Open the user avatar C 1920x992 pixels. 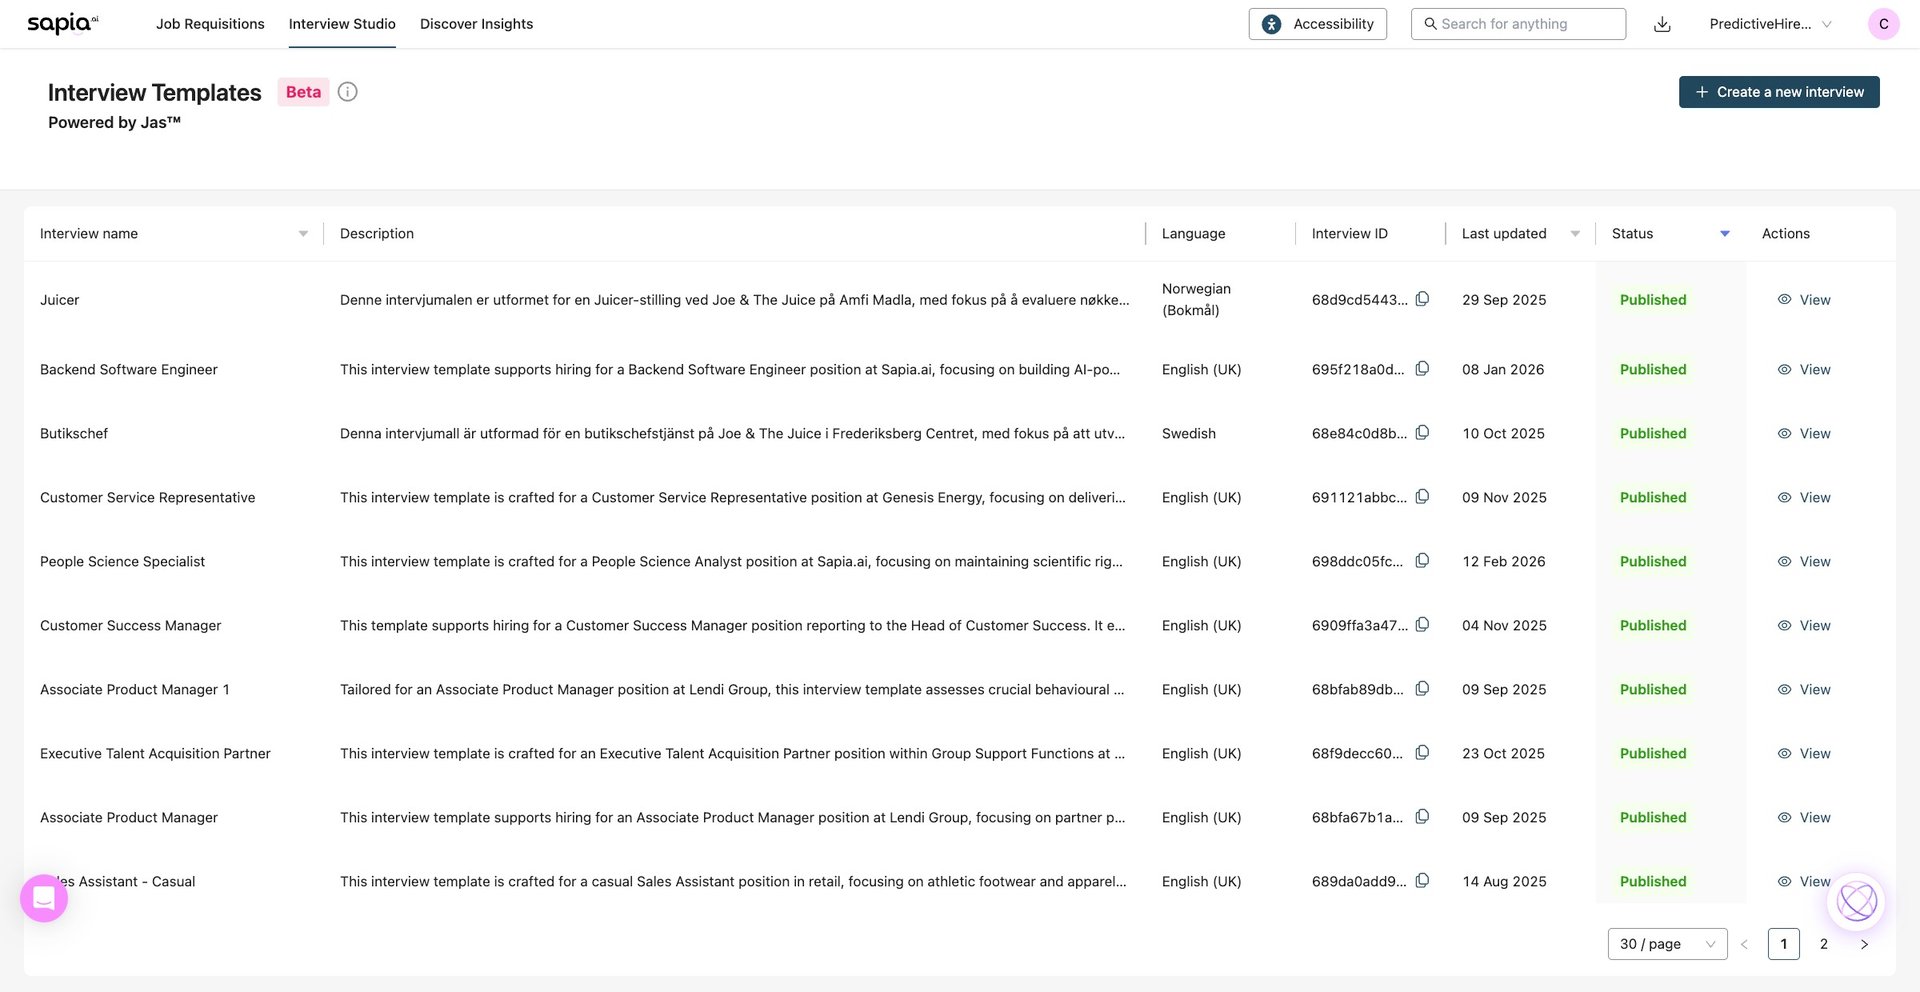click(x=1883, y=24)
